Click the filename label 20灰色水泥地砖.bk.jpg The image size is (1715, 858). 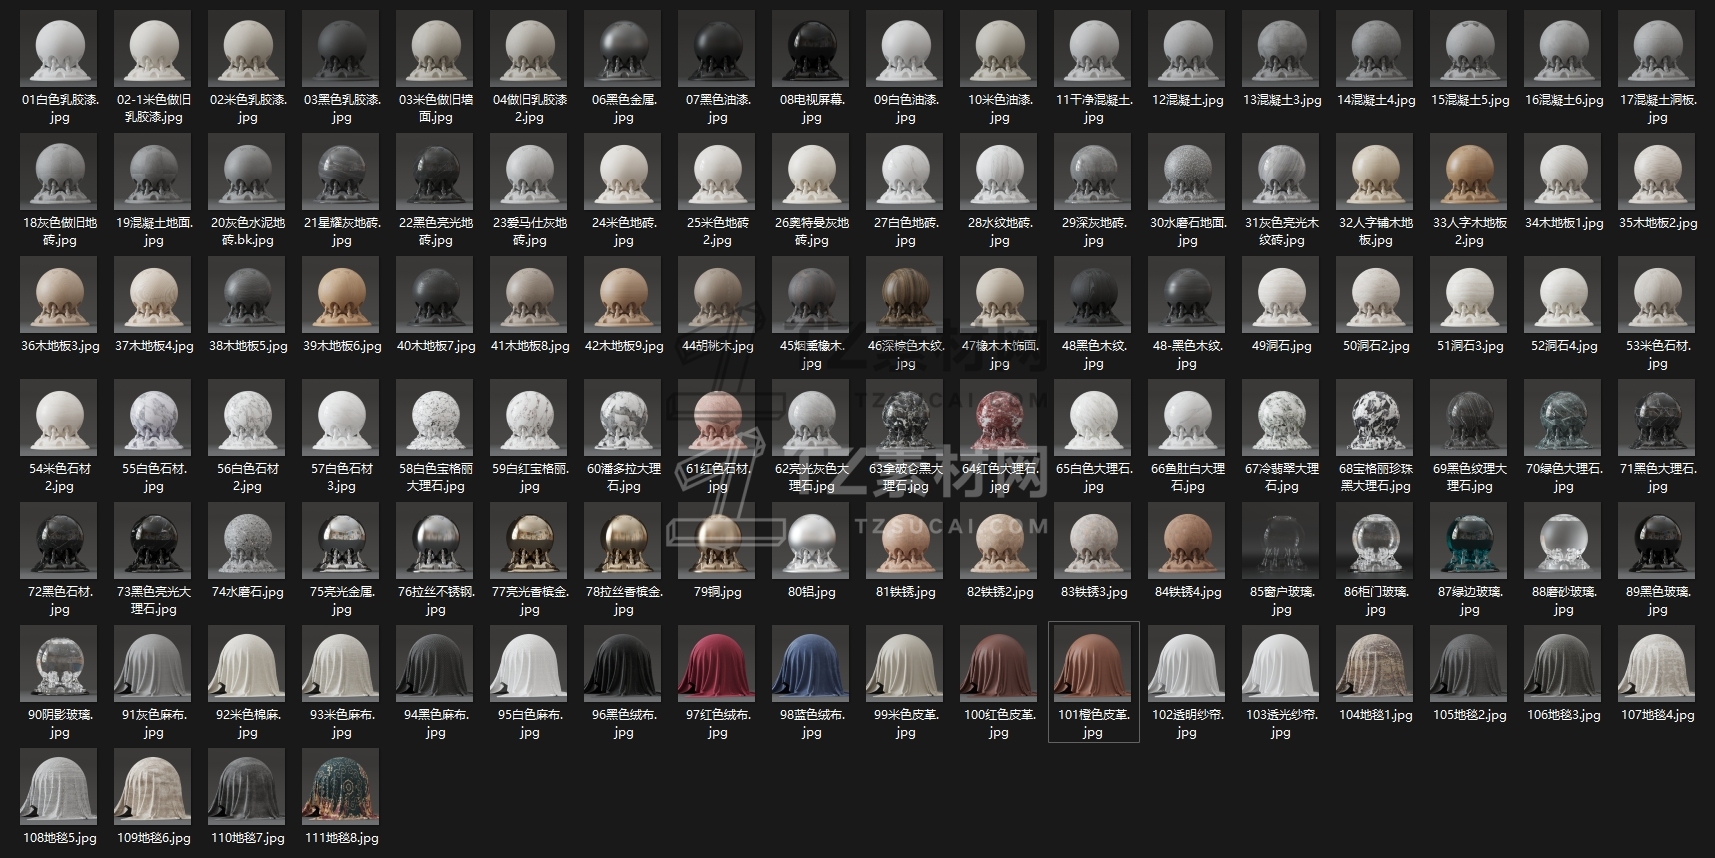click(247, 231)
